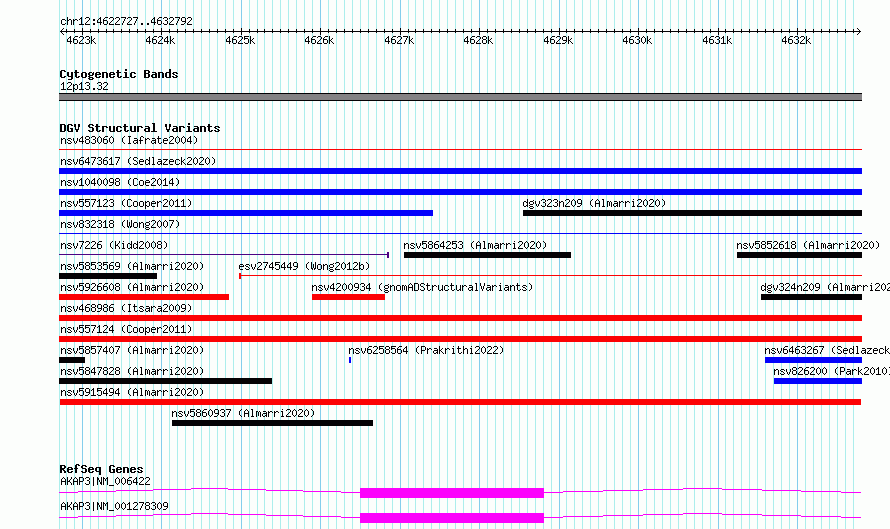Click the chr12:4622727..4632792 coordinate text
890x529 pixels.
point(126,21)
